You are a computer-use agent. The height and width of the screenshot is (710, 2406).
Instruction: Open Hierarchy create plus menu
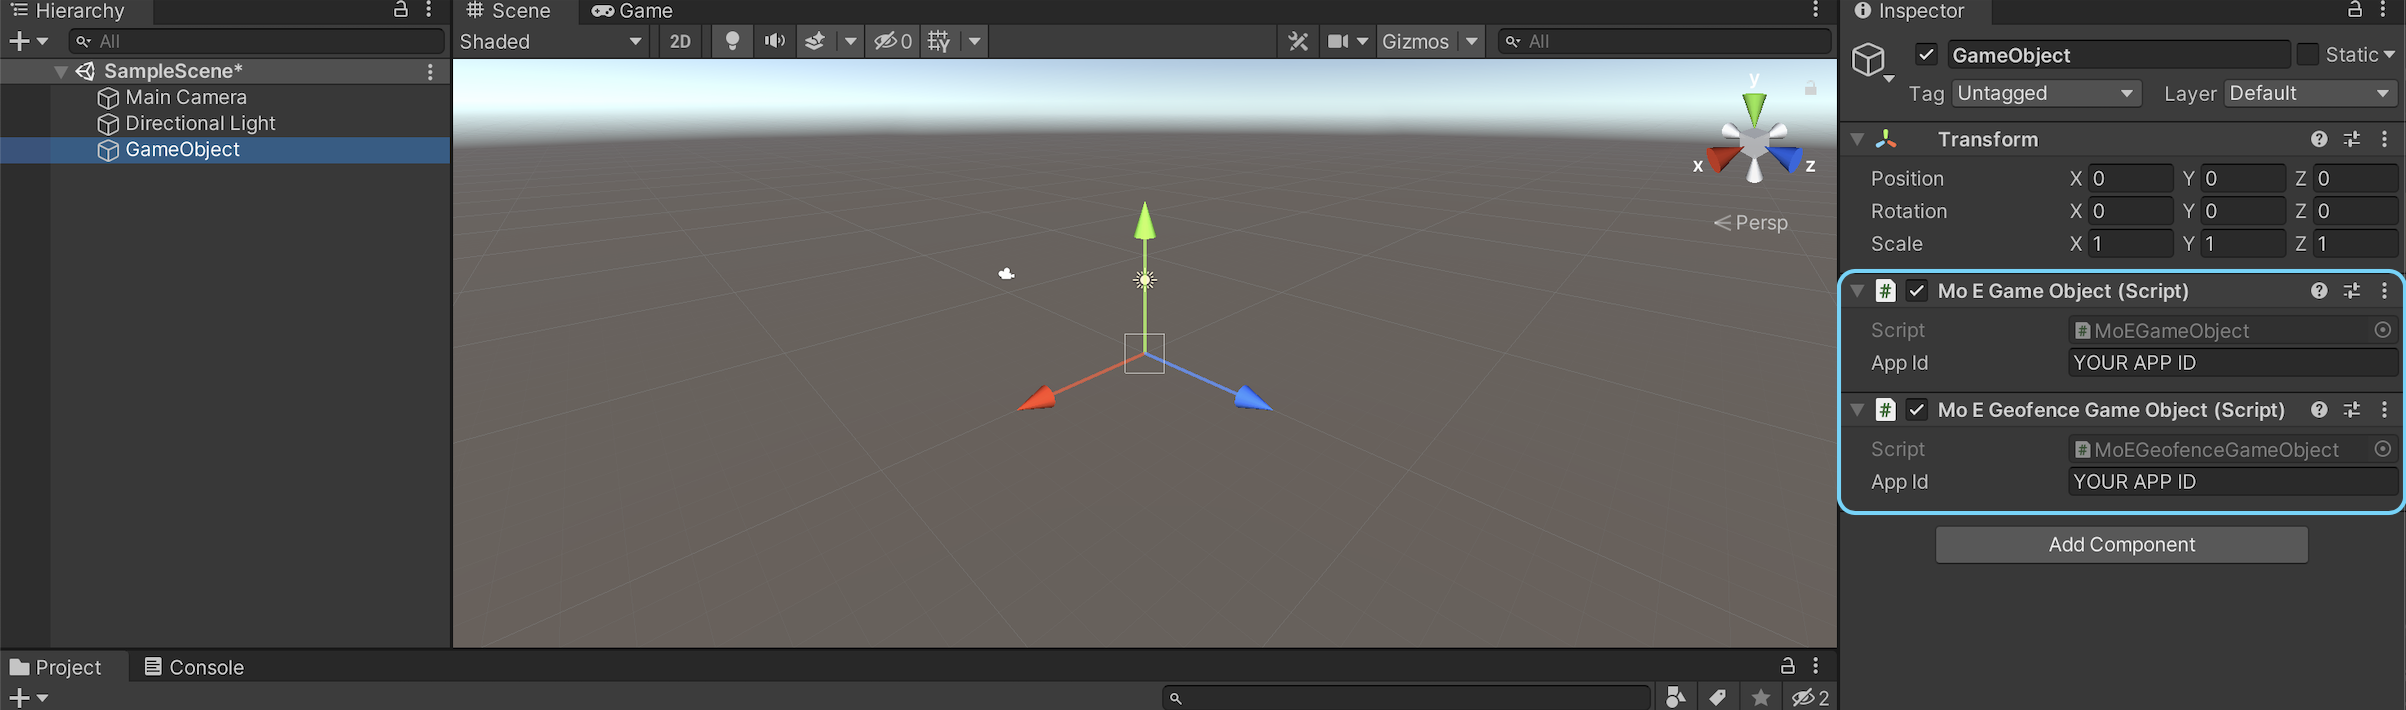pyautogui.click(x=27, y=41)
